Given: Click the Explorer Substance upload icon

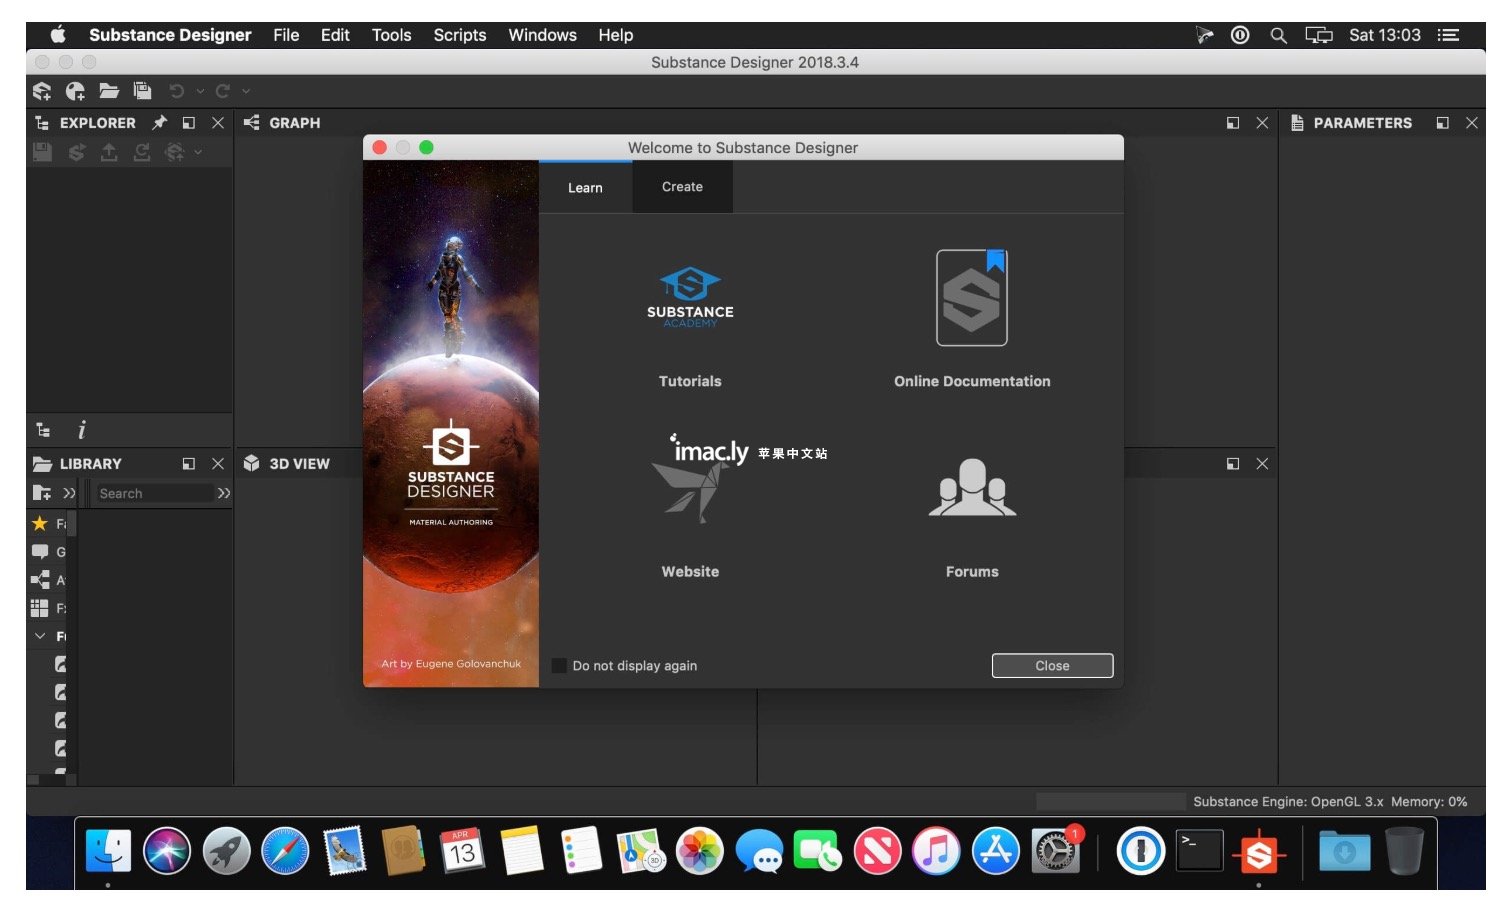Looking at the screenshot, I should pyautogui.click(x=175, y=152).
